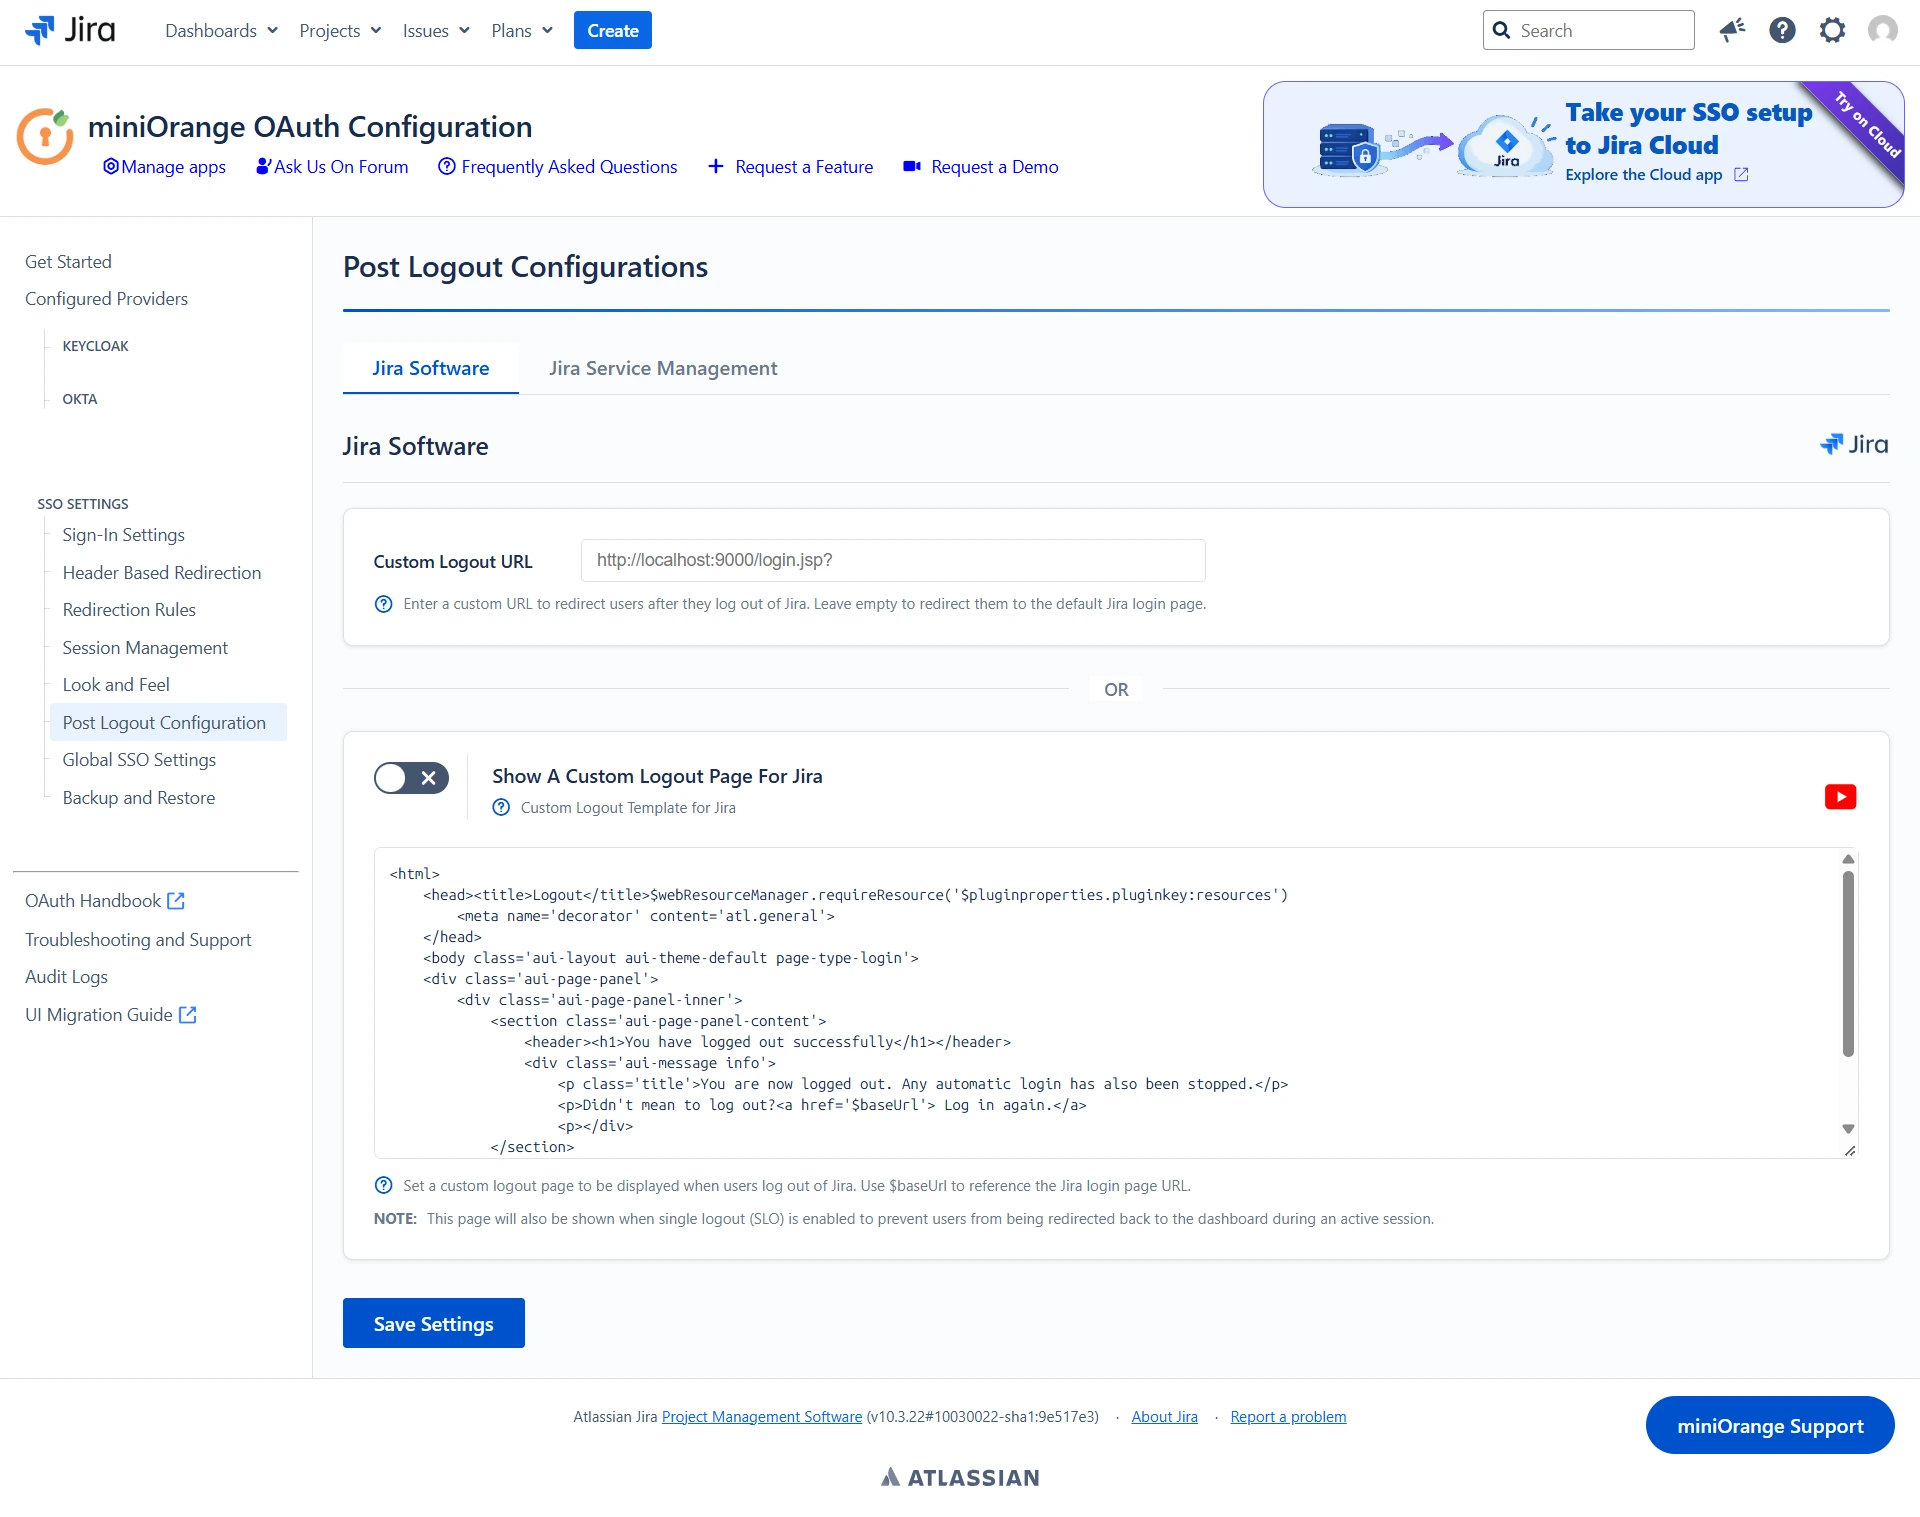Click the scrollbar down arrow in template editor
Viewport: 1920px width, 1517px height.
click(1848, 1128)
